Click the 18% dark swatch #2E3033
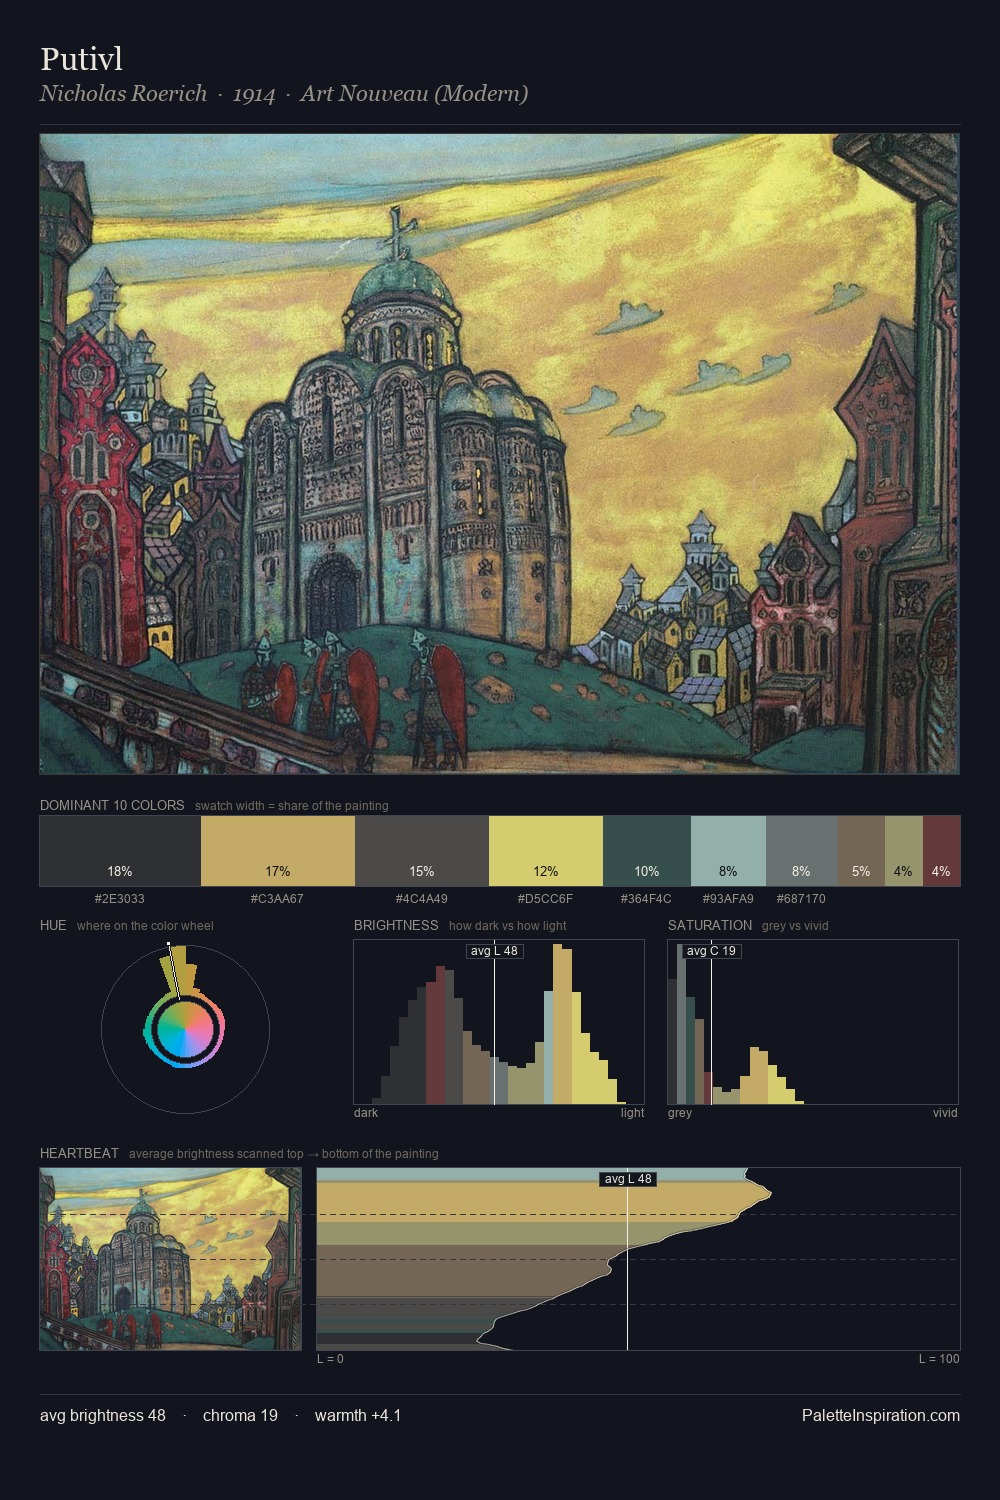This screenshot has width=1000, height=1500. pyautogui.click(x=120, y=851)
